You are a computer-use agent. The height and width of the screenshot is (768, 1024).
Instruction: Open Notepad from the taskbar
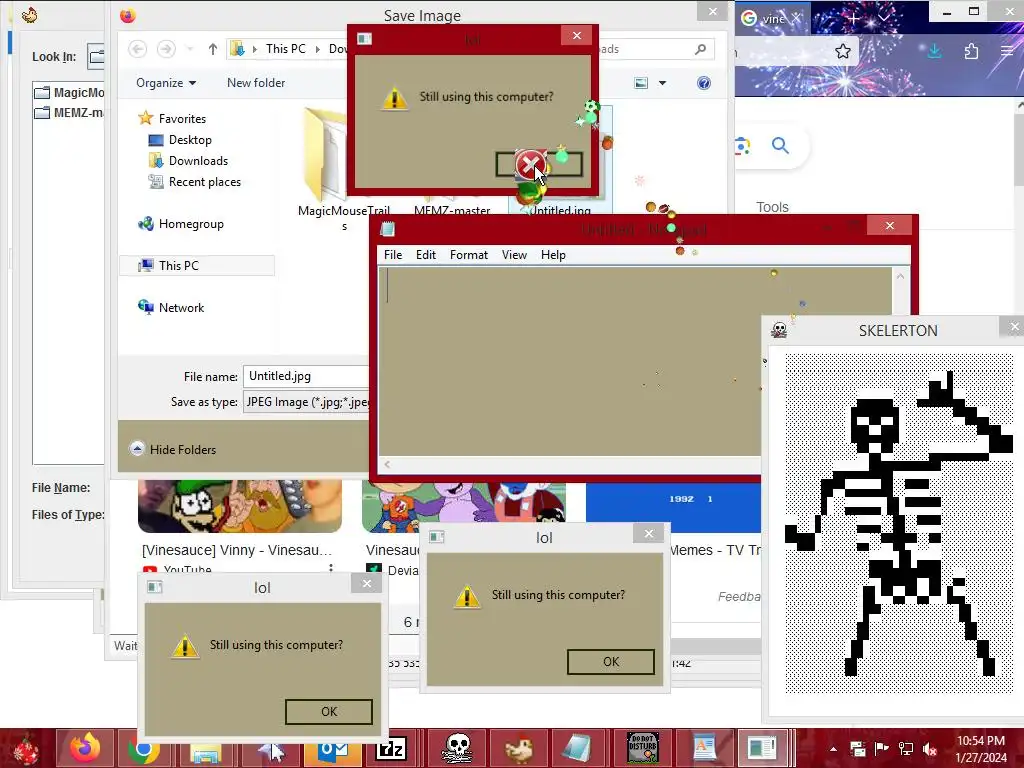(x=577, y=748)
